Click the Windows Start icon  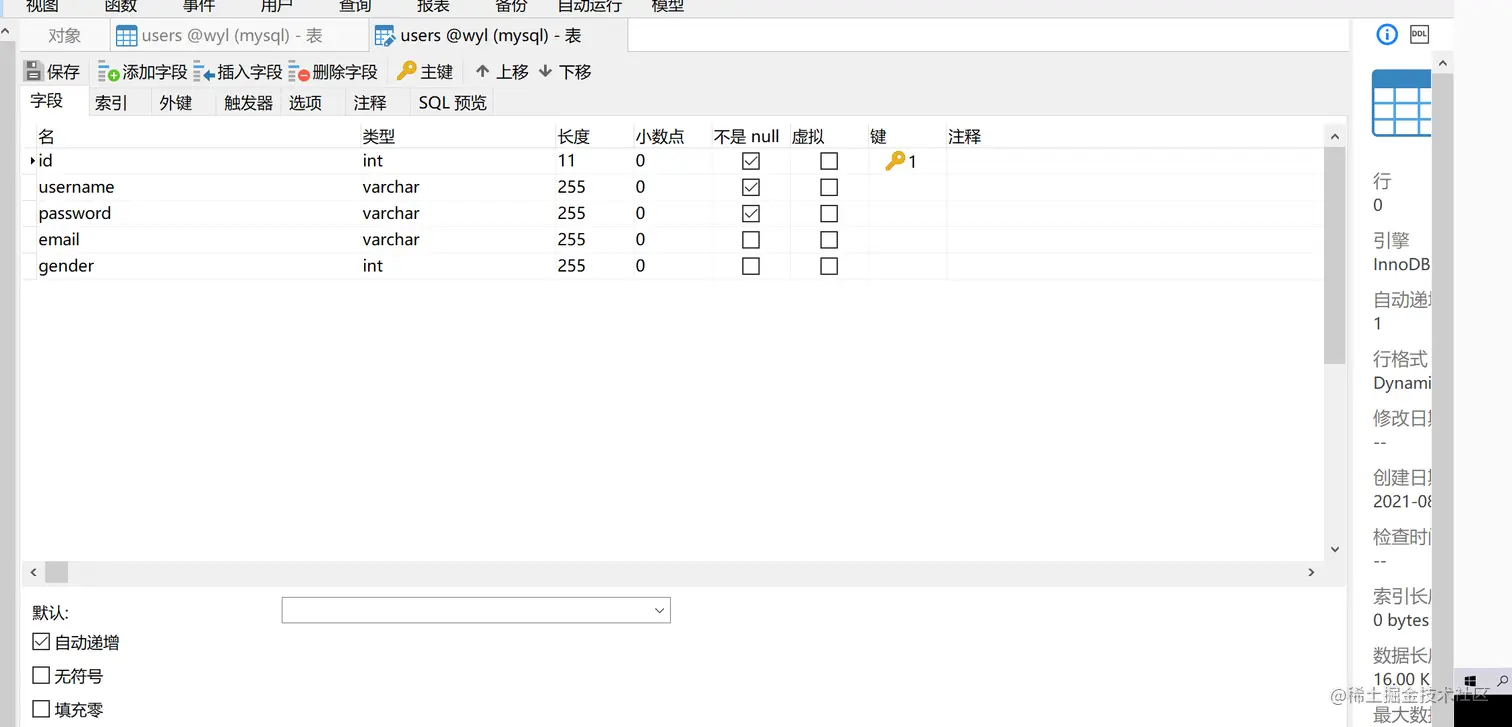tap(1470, 681)
